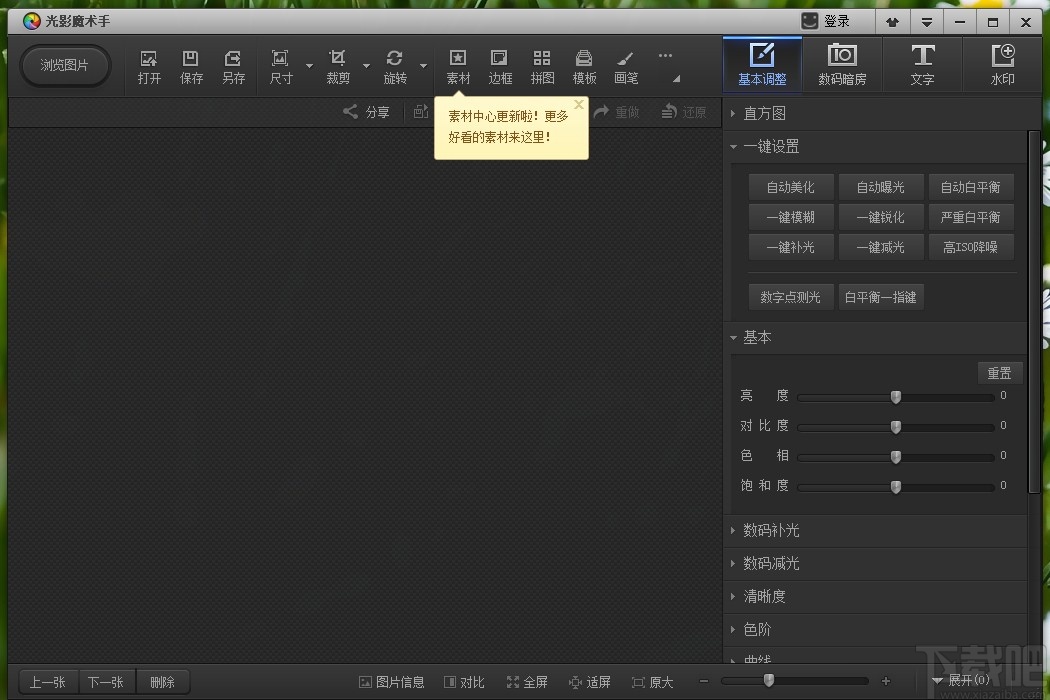Click the 自动曝光 button
Viewport: 1050px width, 700px height.
coord(881,187)
